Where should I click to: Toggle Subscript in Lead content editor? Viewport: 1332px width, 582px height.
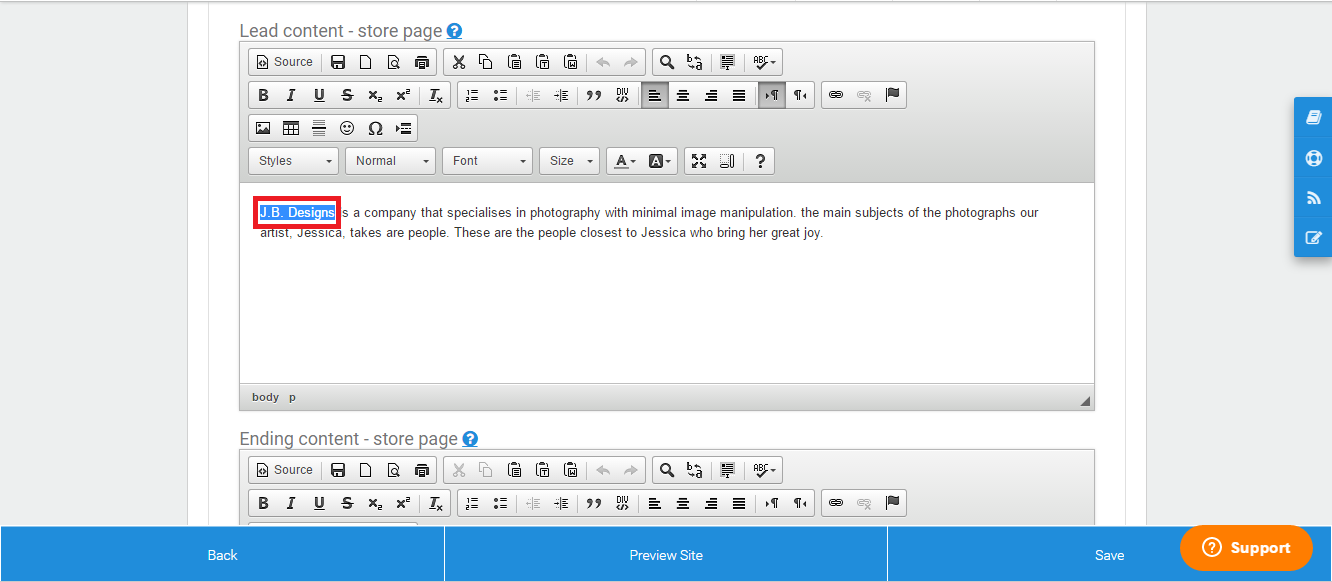[x=375, y=96]
